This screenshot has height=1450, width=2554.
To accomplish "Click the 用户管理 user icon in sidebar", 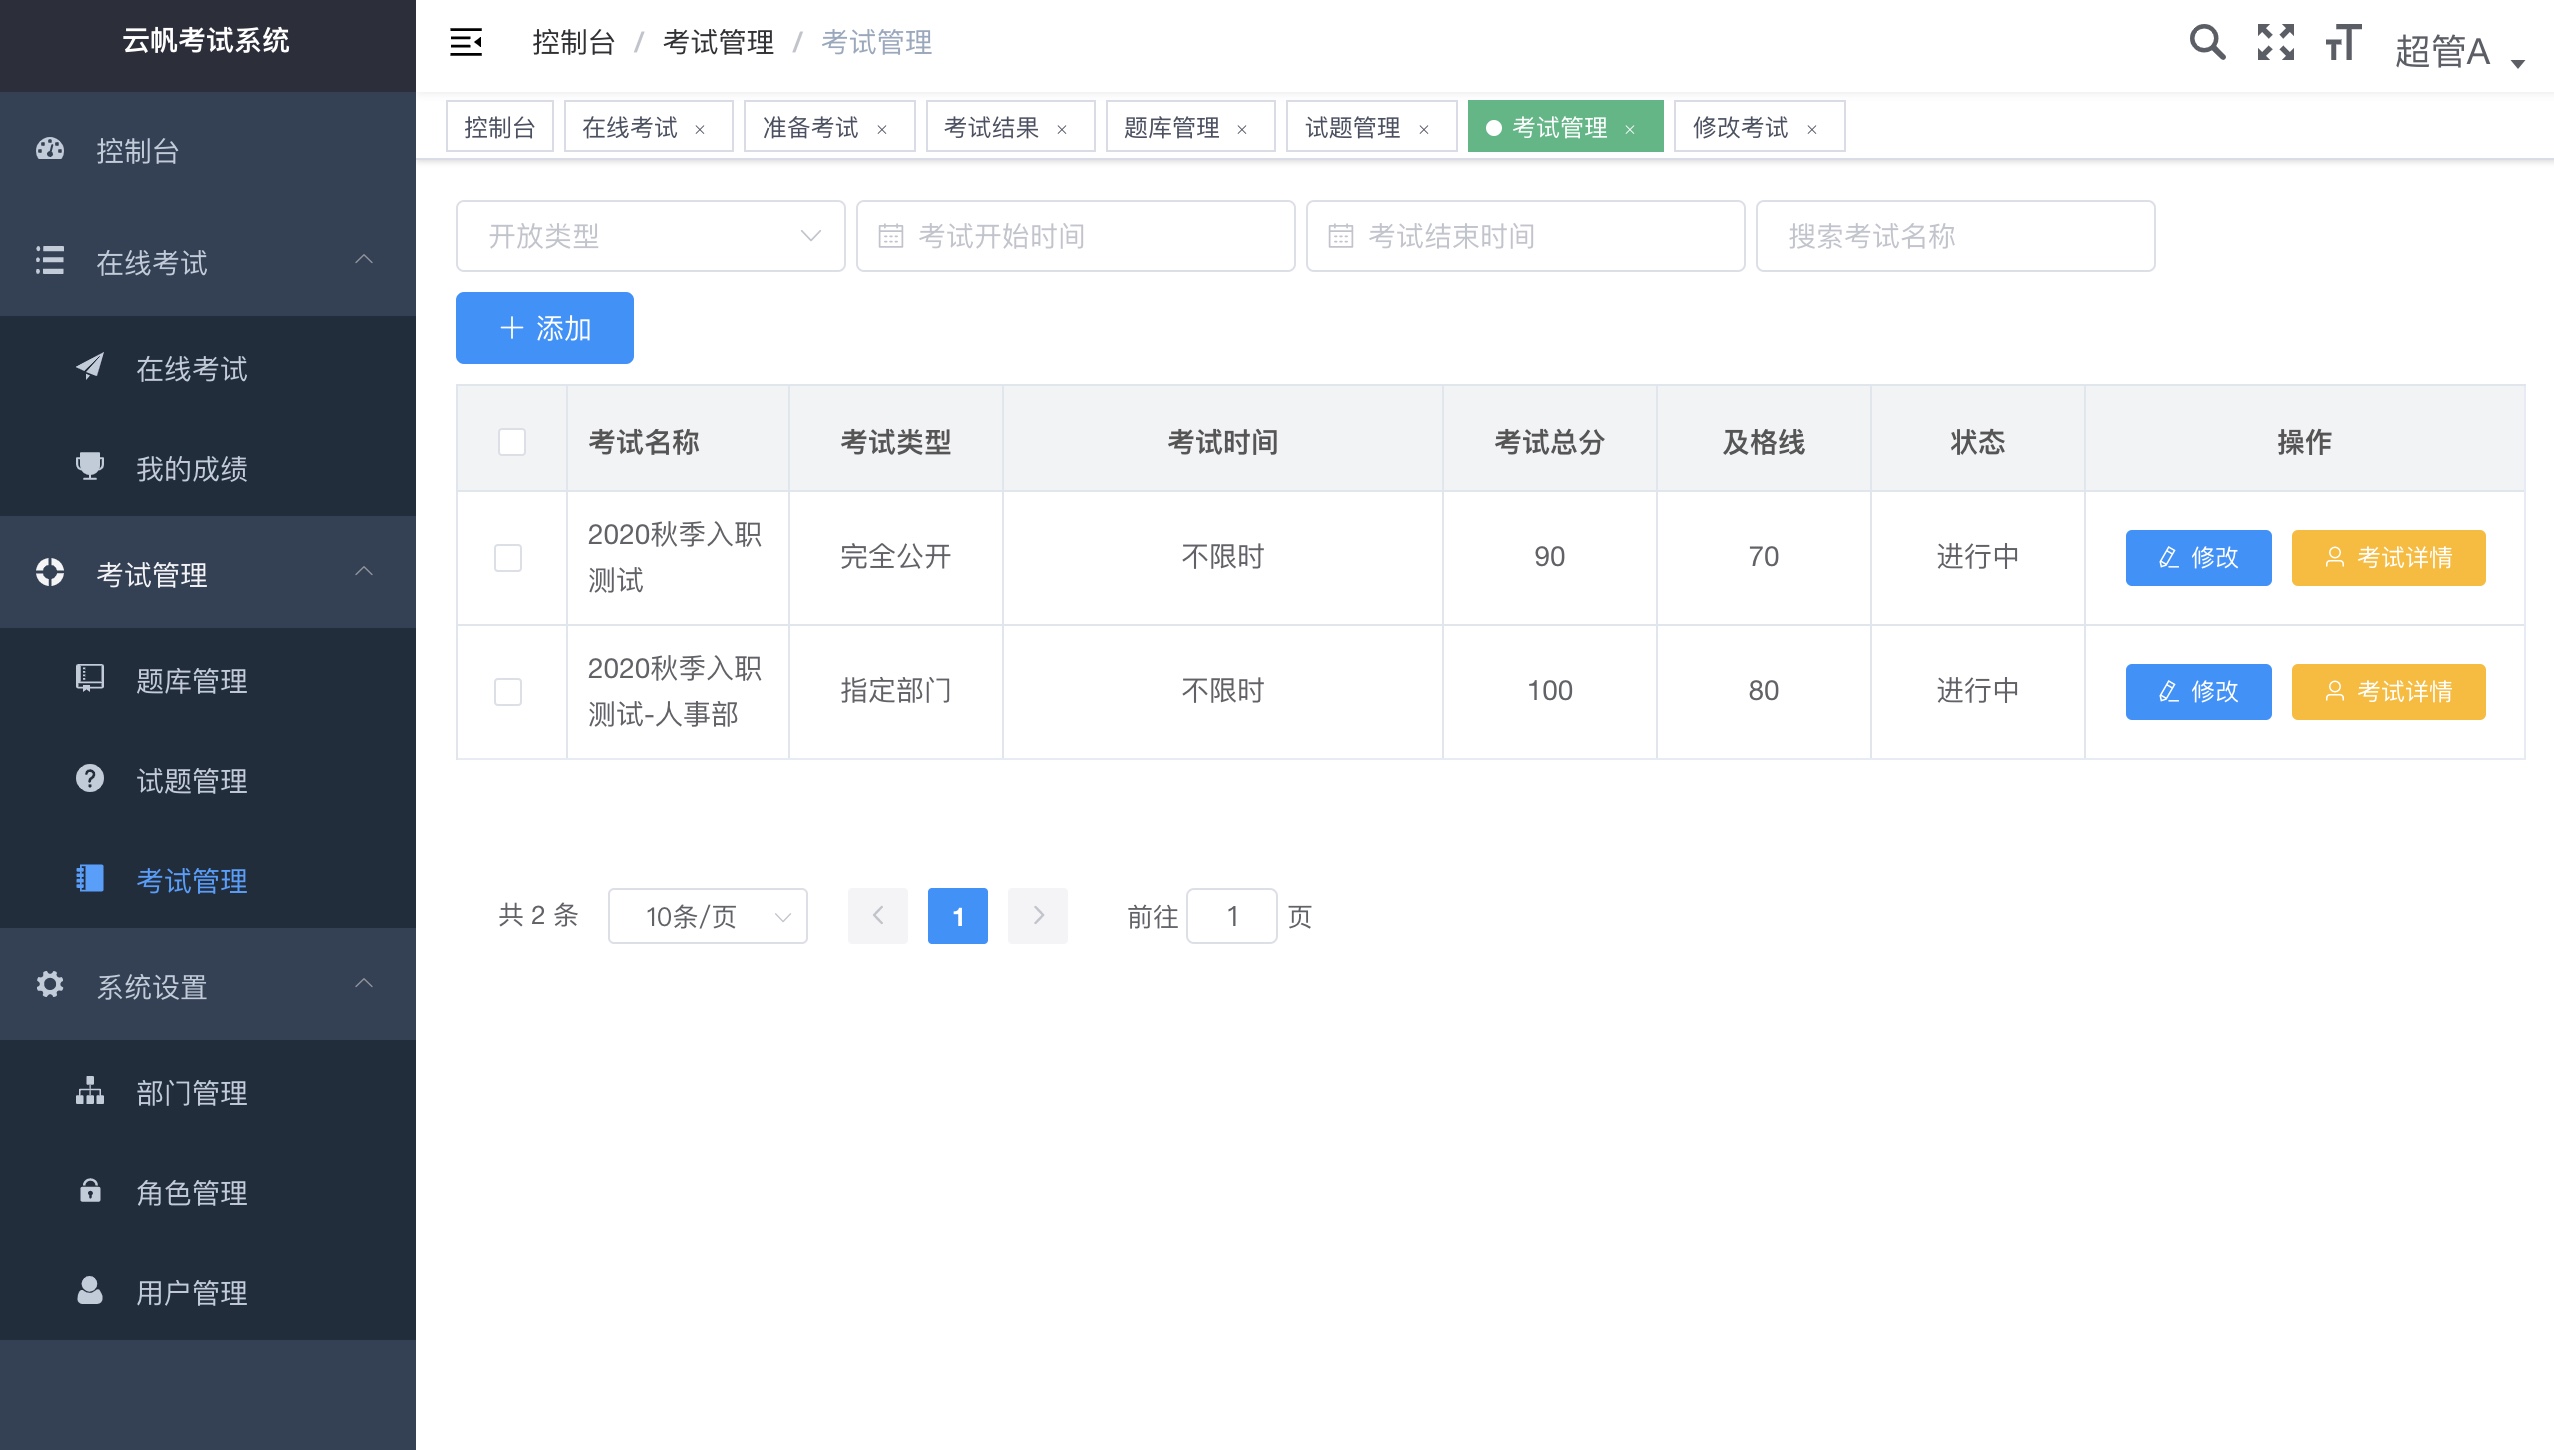I will pyautogui.click(x=89, y=1291).
